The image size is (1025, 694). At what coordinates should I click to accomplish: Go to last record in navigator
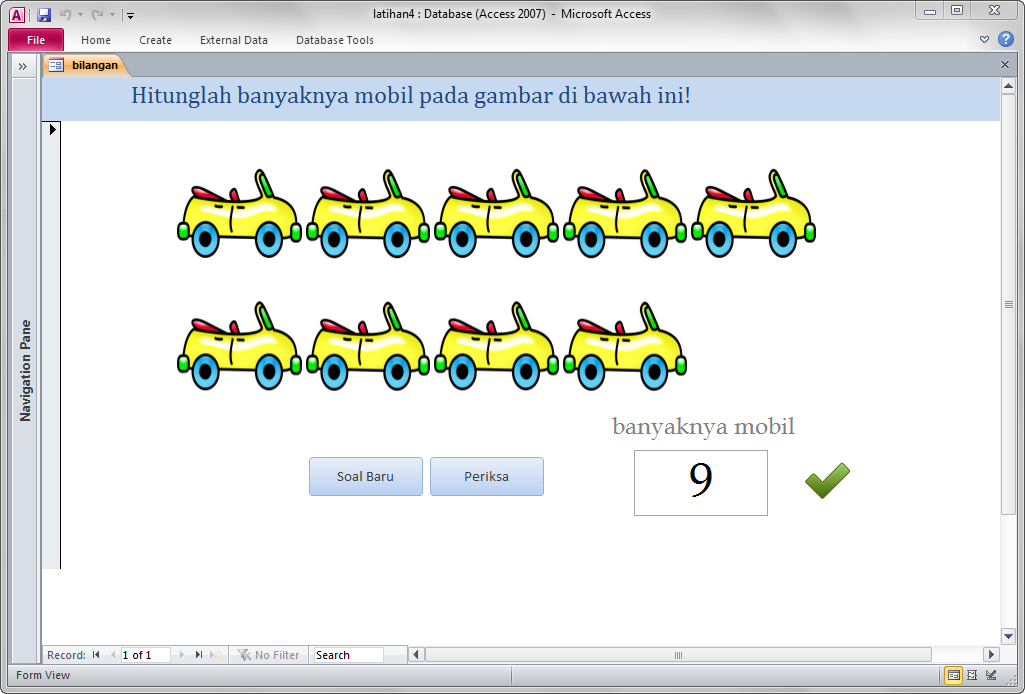click(199, 655)
